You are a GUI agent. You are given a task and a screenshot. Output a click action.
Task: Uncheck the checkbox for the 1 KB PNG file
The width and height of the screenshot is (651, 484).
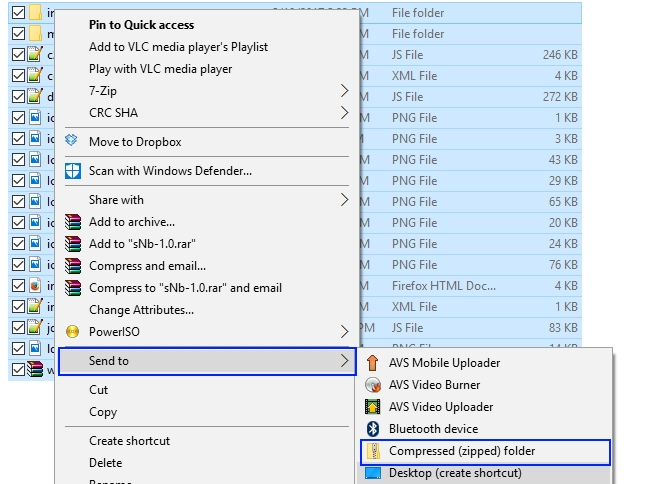pos(18,117)
